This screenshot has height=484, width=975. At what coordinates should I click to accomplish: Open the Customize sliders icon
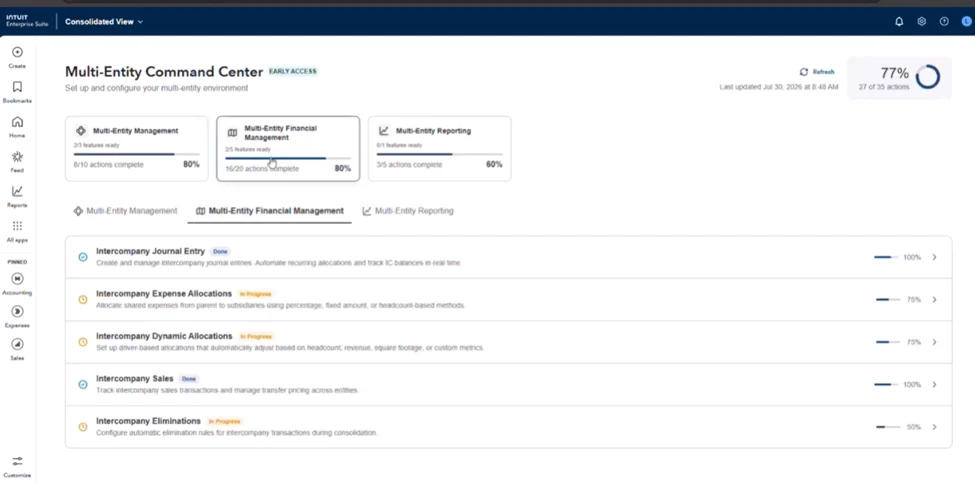coord(17,461)
